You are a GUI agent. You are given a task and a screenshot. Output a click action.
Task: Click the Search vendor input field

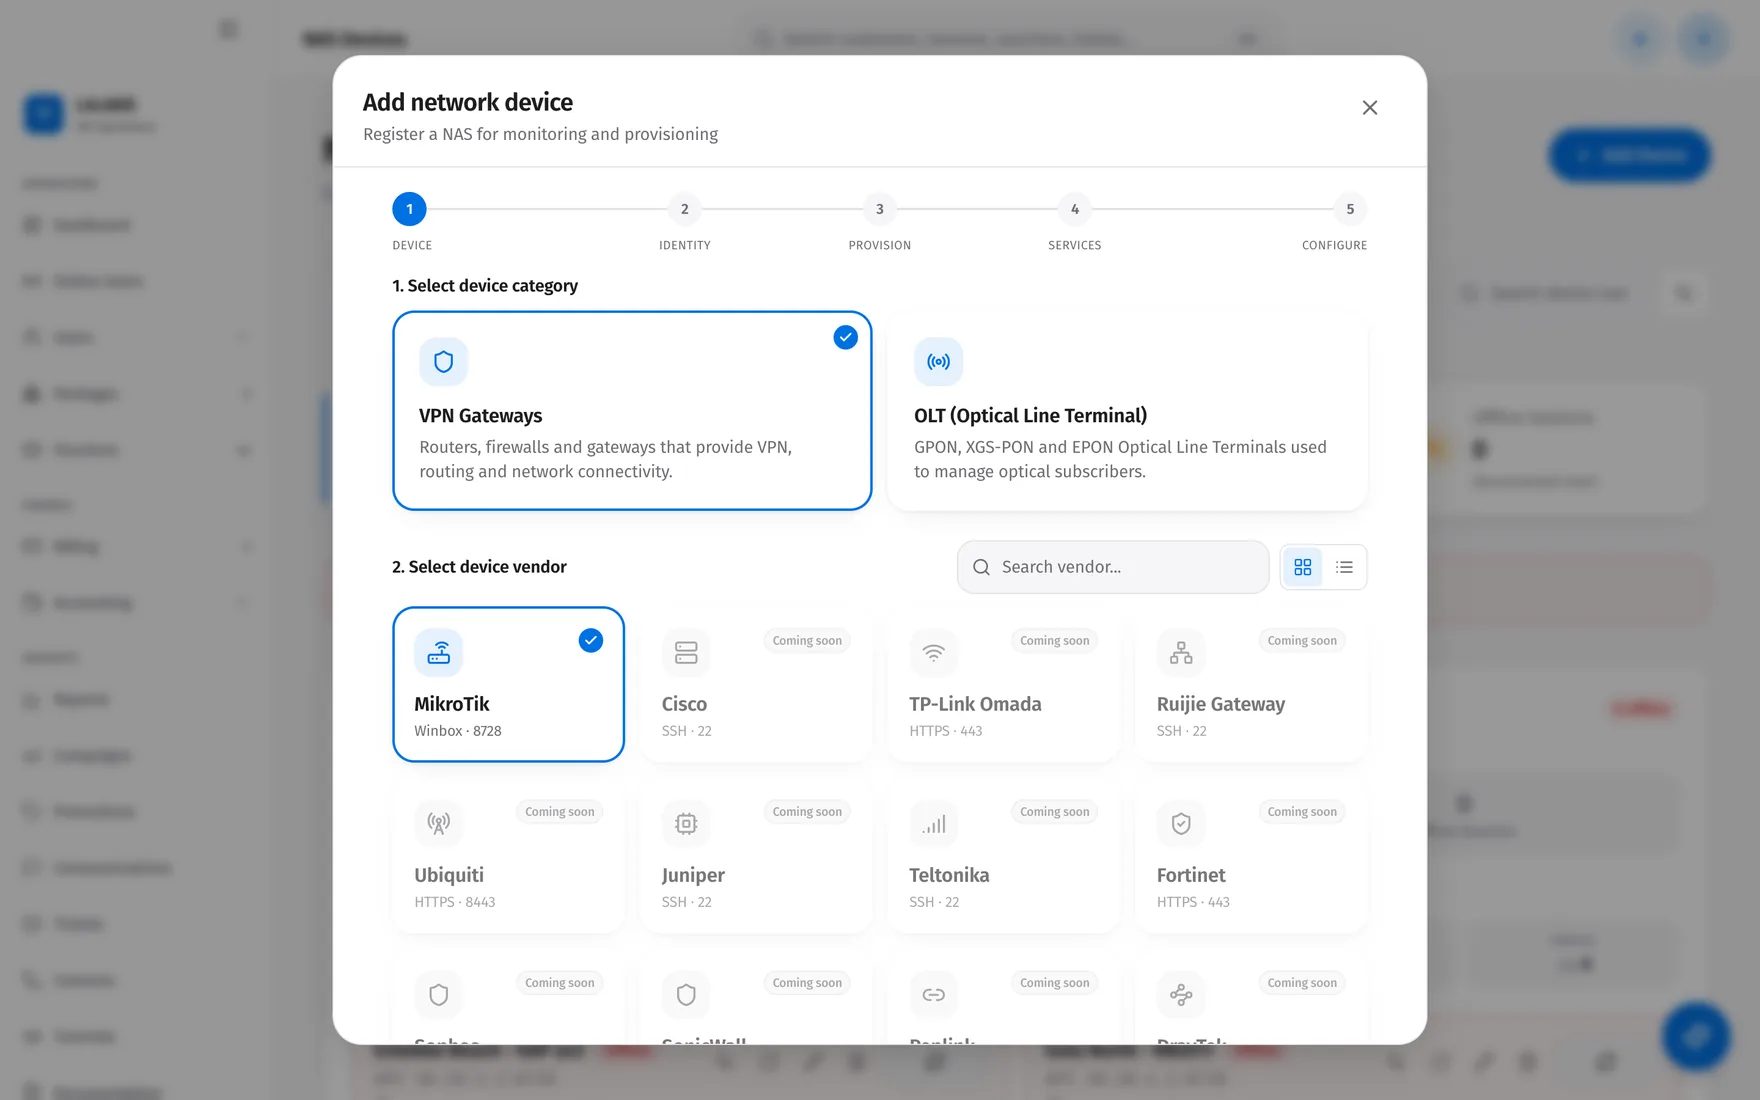pos(1113,567)
